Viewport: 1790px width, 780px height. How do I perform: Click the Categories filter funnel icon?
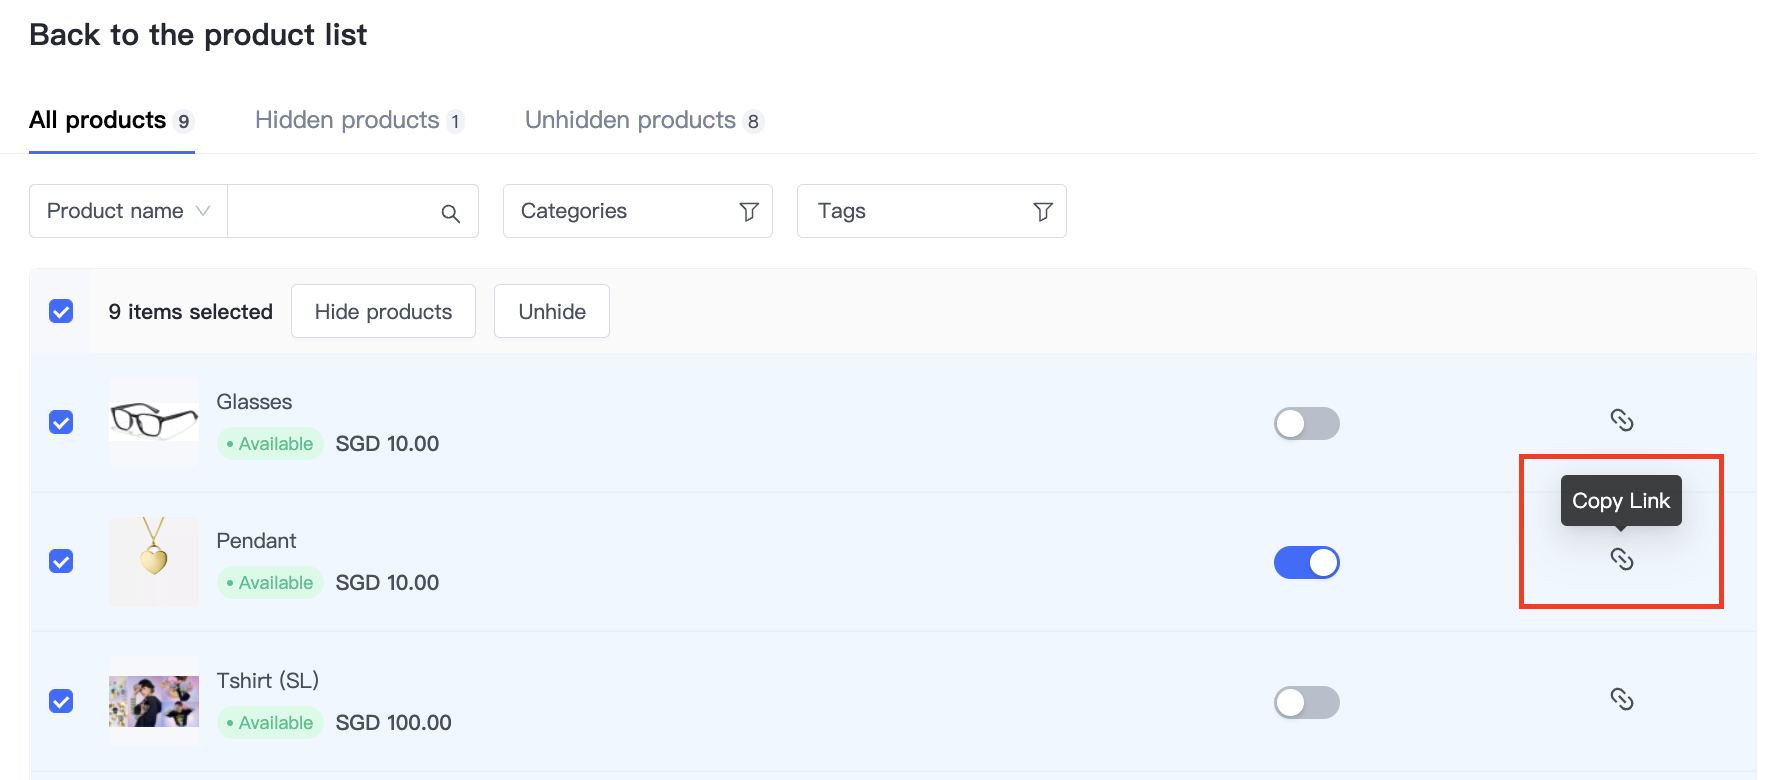(748, 212)
